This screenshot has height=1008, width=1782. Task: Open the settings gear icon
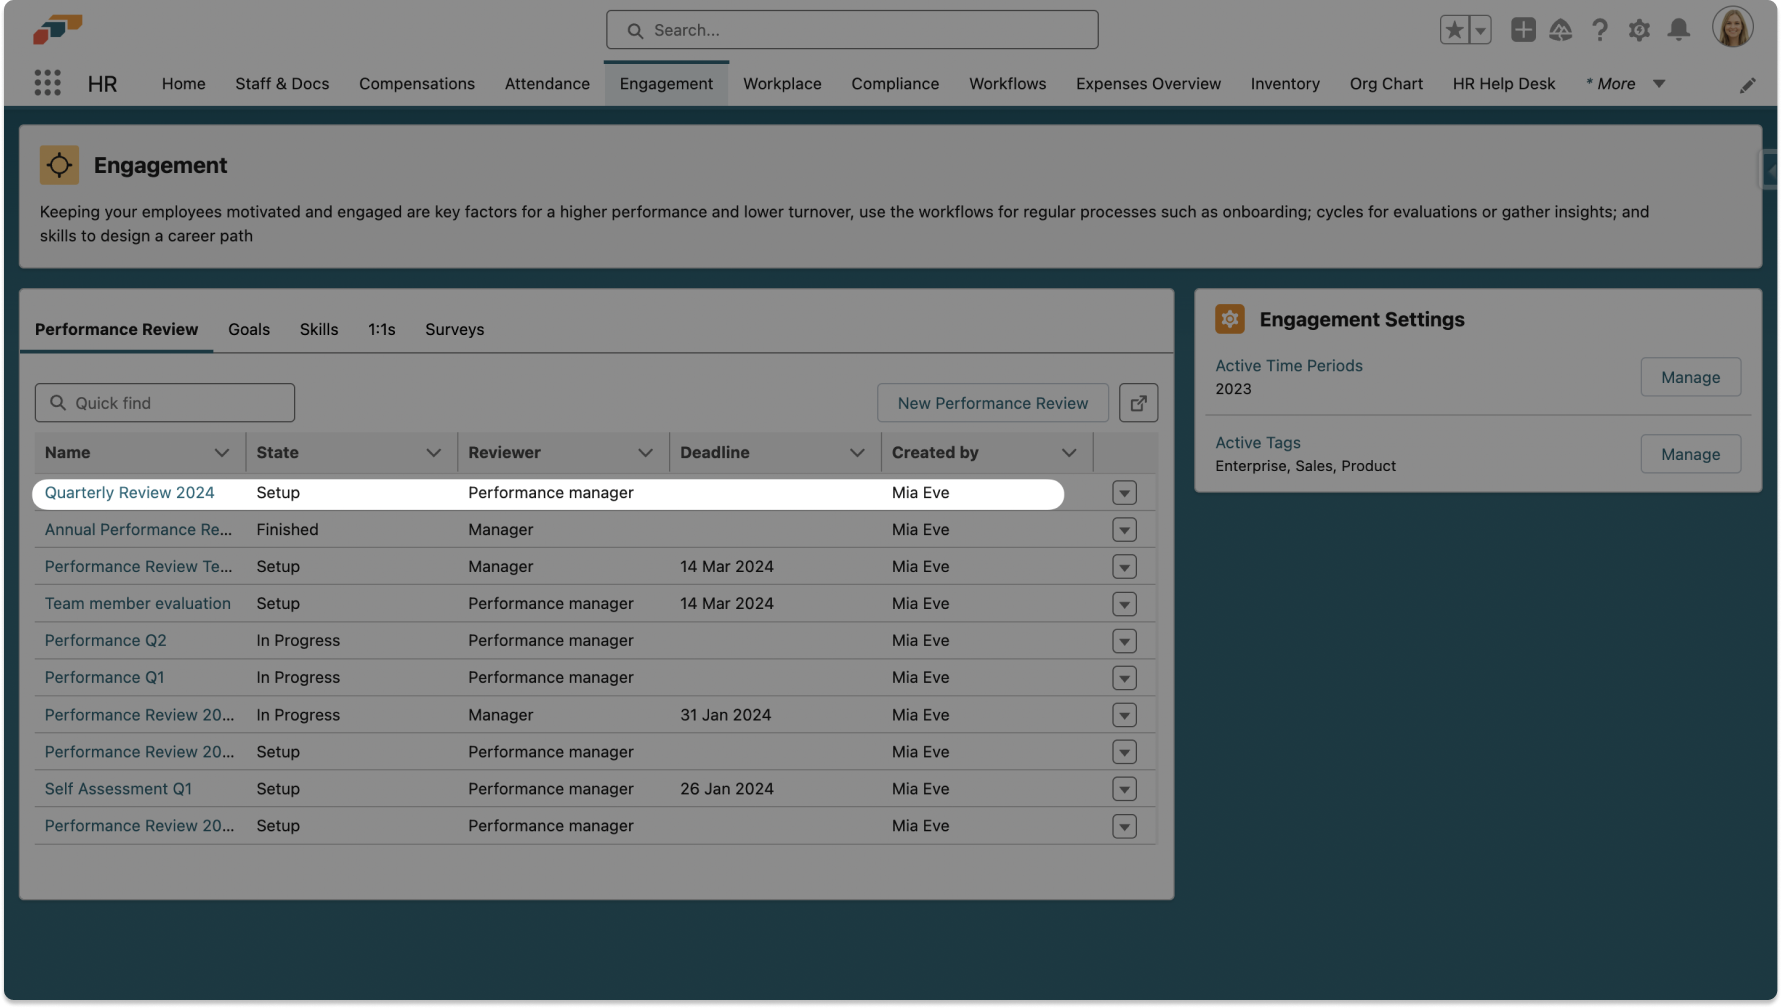pos(1639,30)
